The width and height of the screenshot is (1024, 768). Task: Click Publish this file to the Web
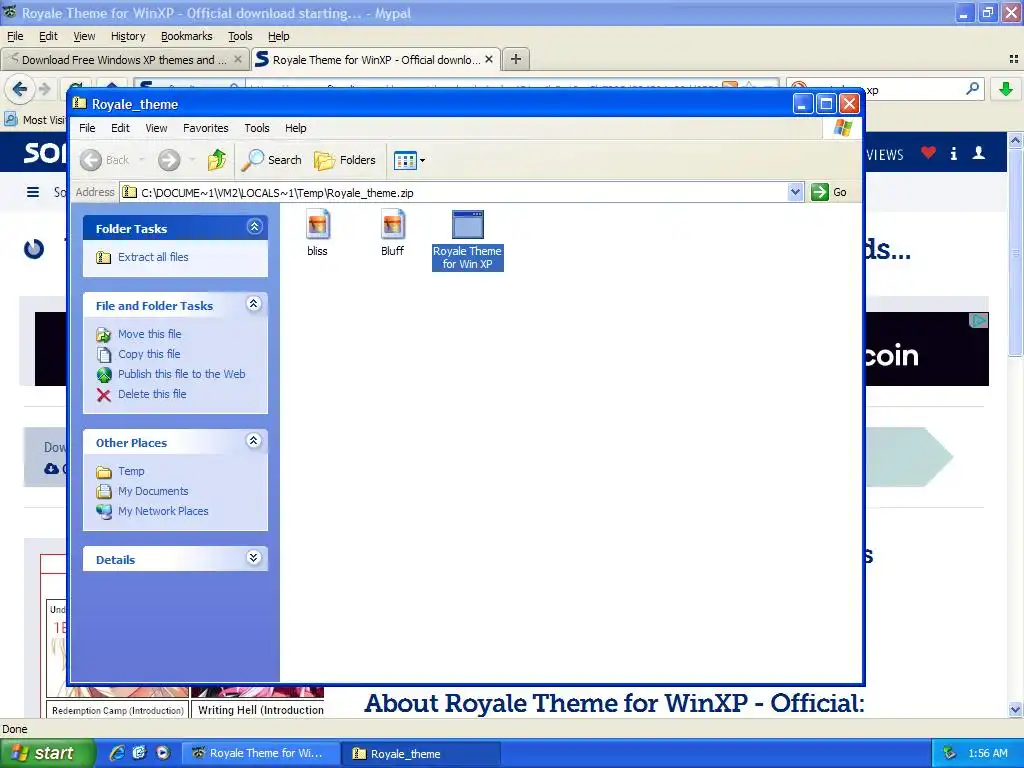pos(182,374)
